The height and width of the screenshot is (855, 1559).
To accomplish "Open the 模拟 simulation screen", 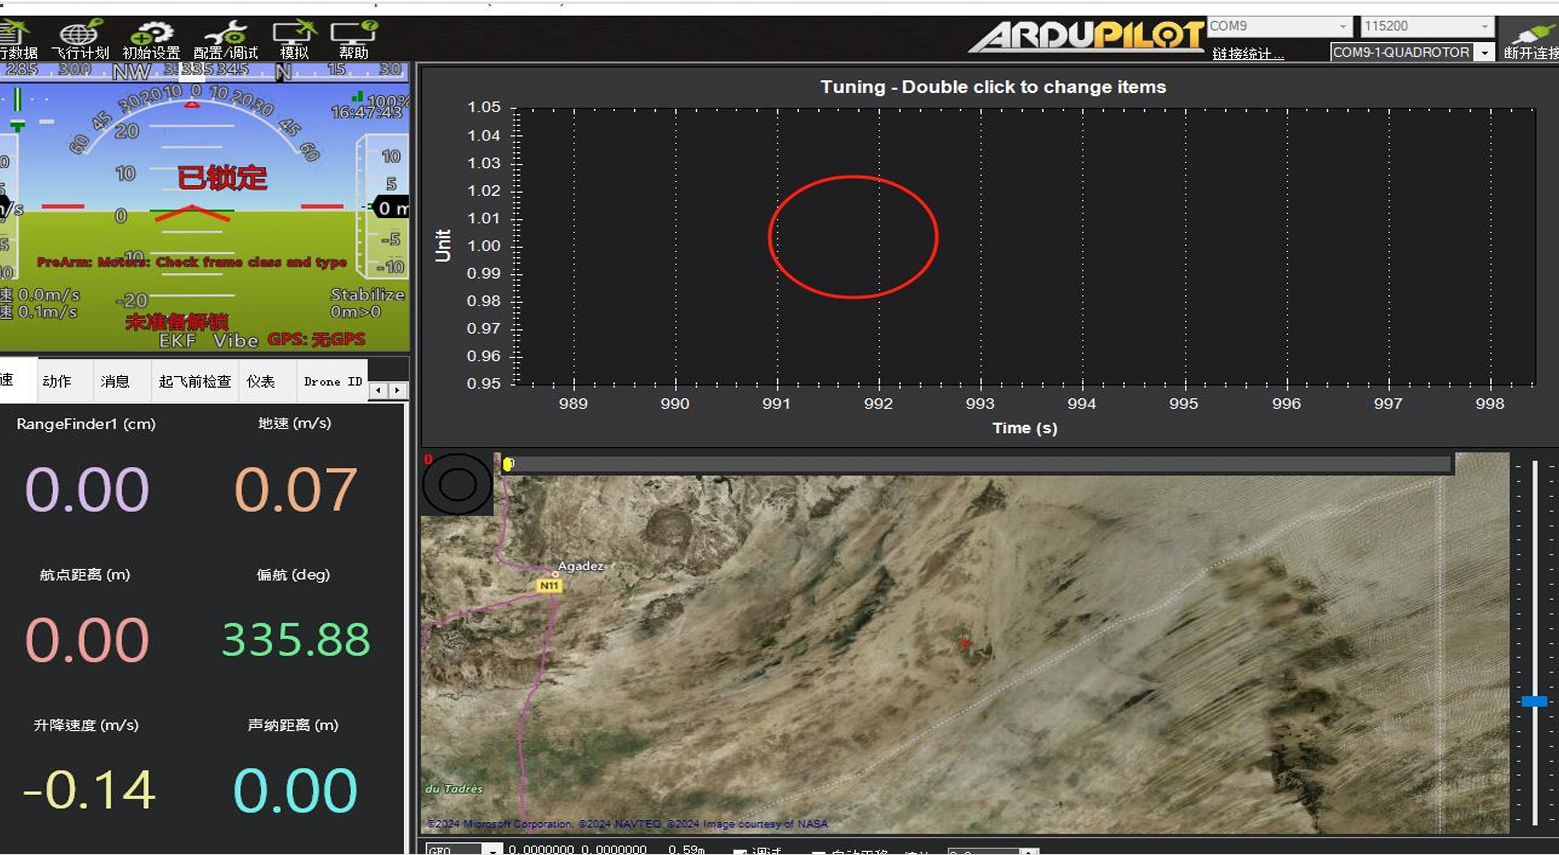I will click(294, 39).
